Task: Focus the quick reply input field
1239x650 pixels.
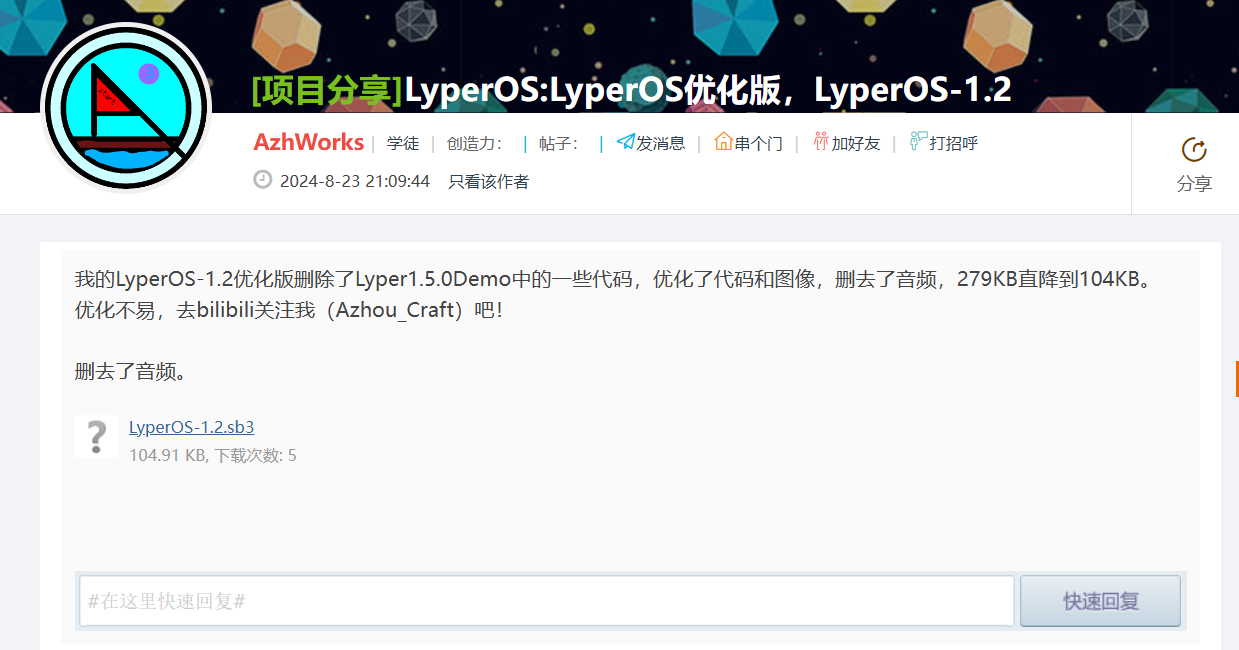Action: click(x=547, y=601)
